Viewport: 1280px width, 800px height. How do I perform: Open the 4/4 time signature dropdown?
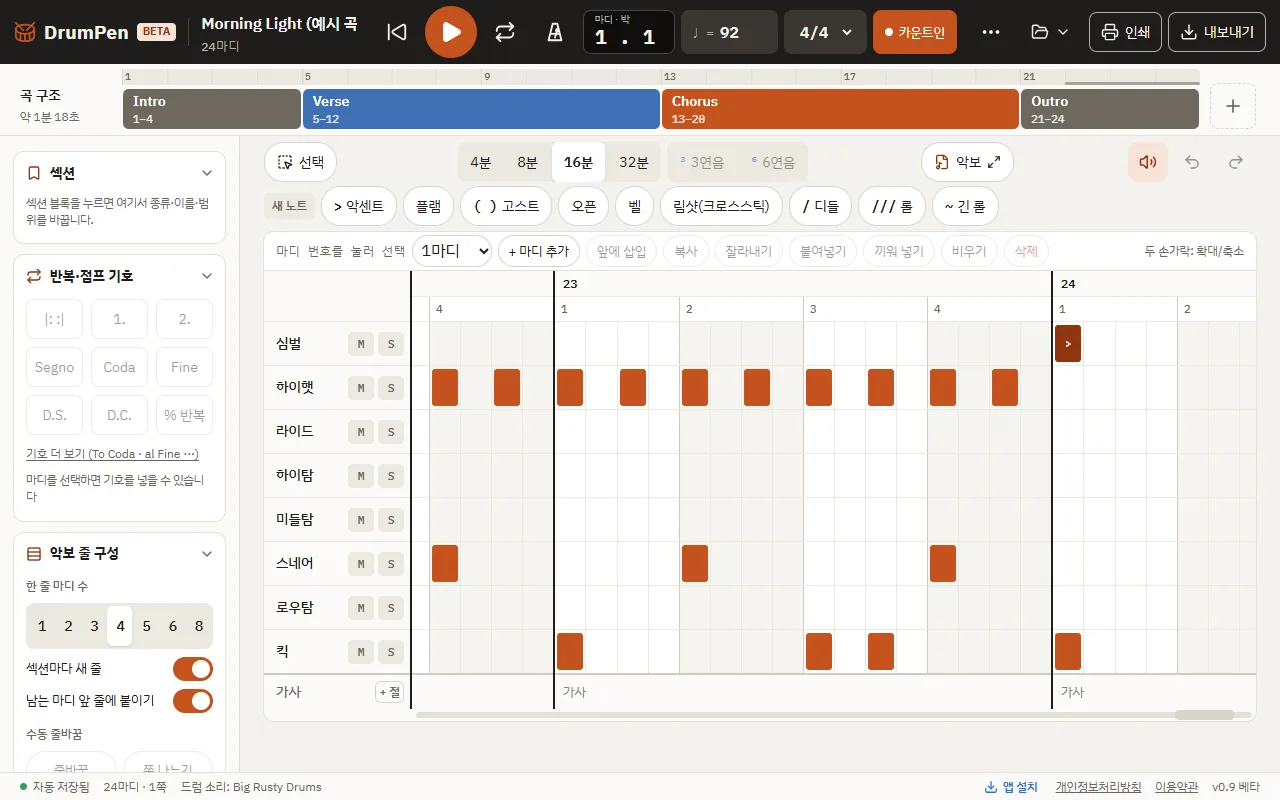825,32
